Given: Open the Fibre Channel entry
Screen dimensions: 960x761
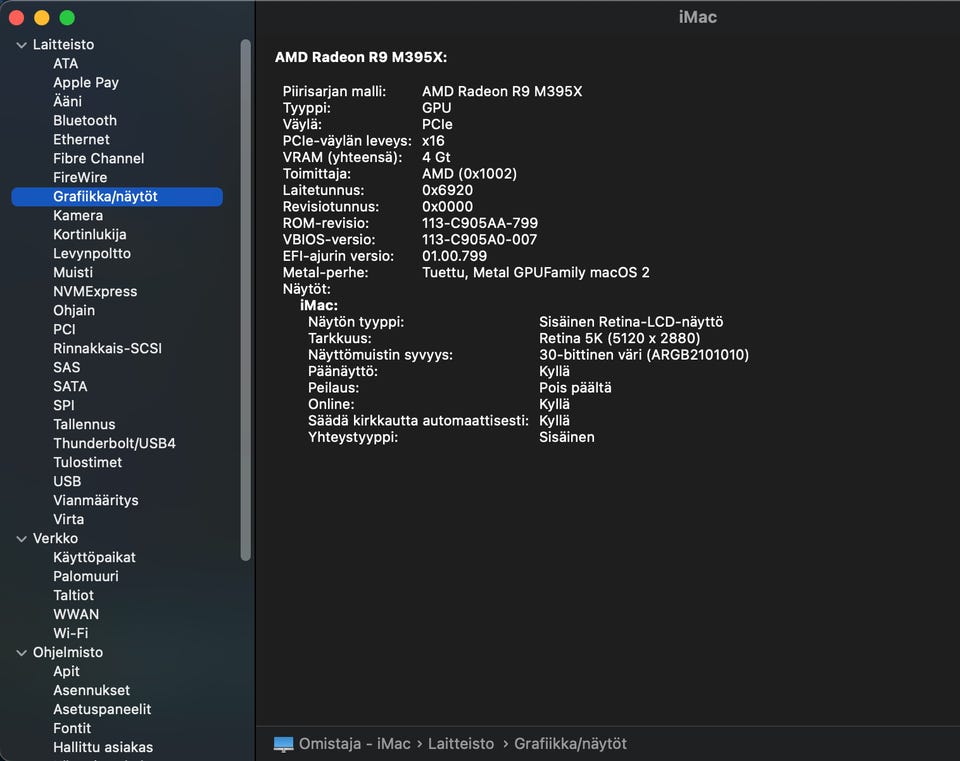Looking at the screenshot, I should (99, 159).
